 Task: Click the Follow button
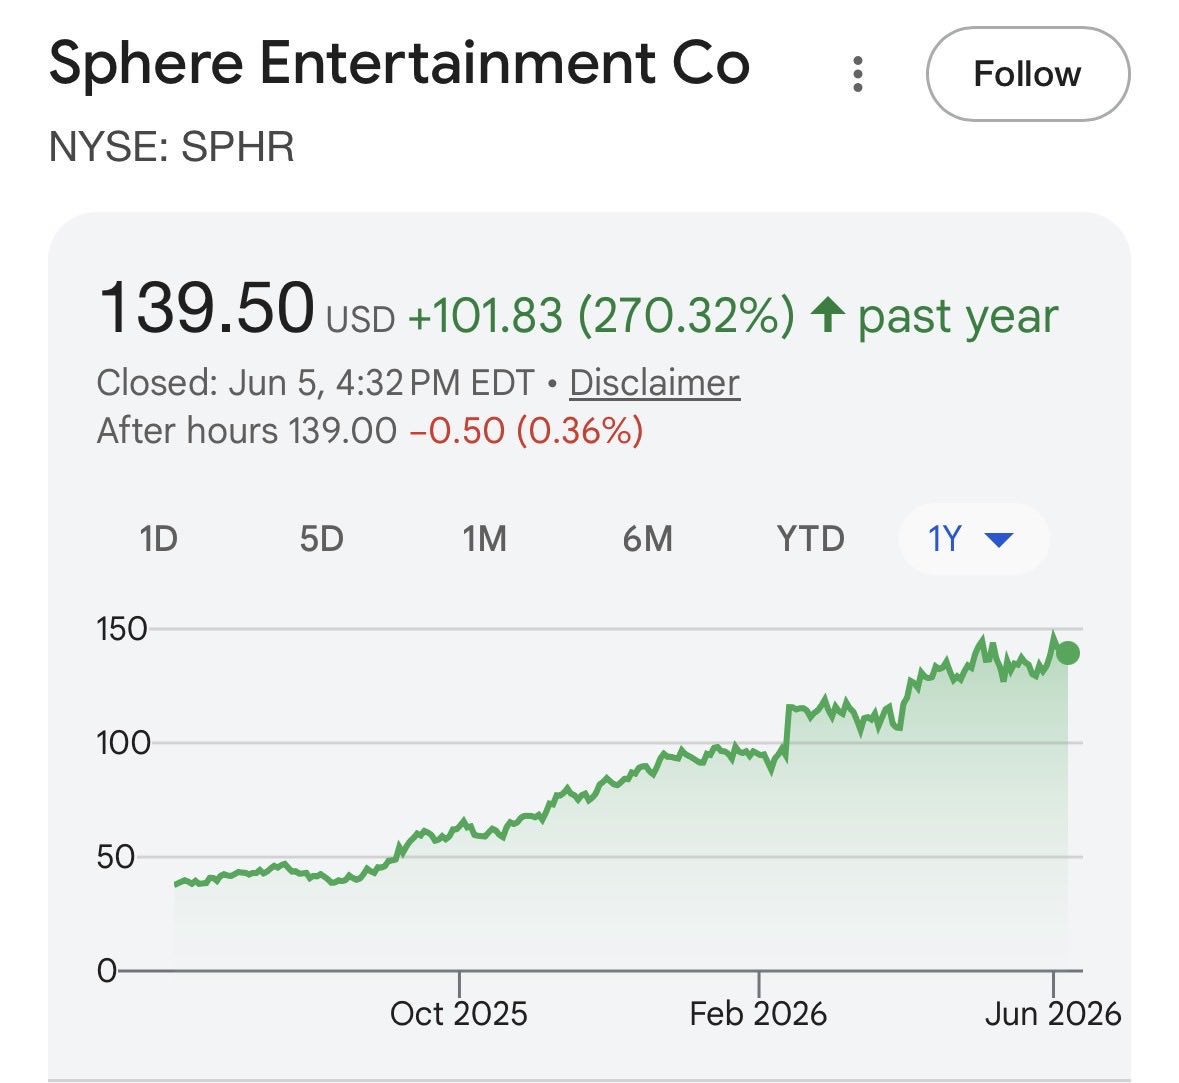coord(1028,74)
